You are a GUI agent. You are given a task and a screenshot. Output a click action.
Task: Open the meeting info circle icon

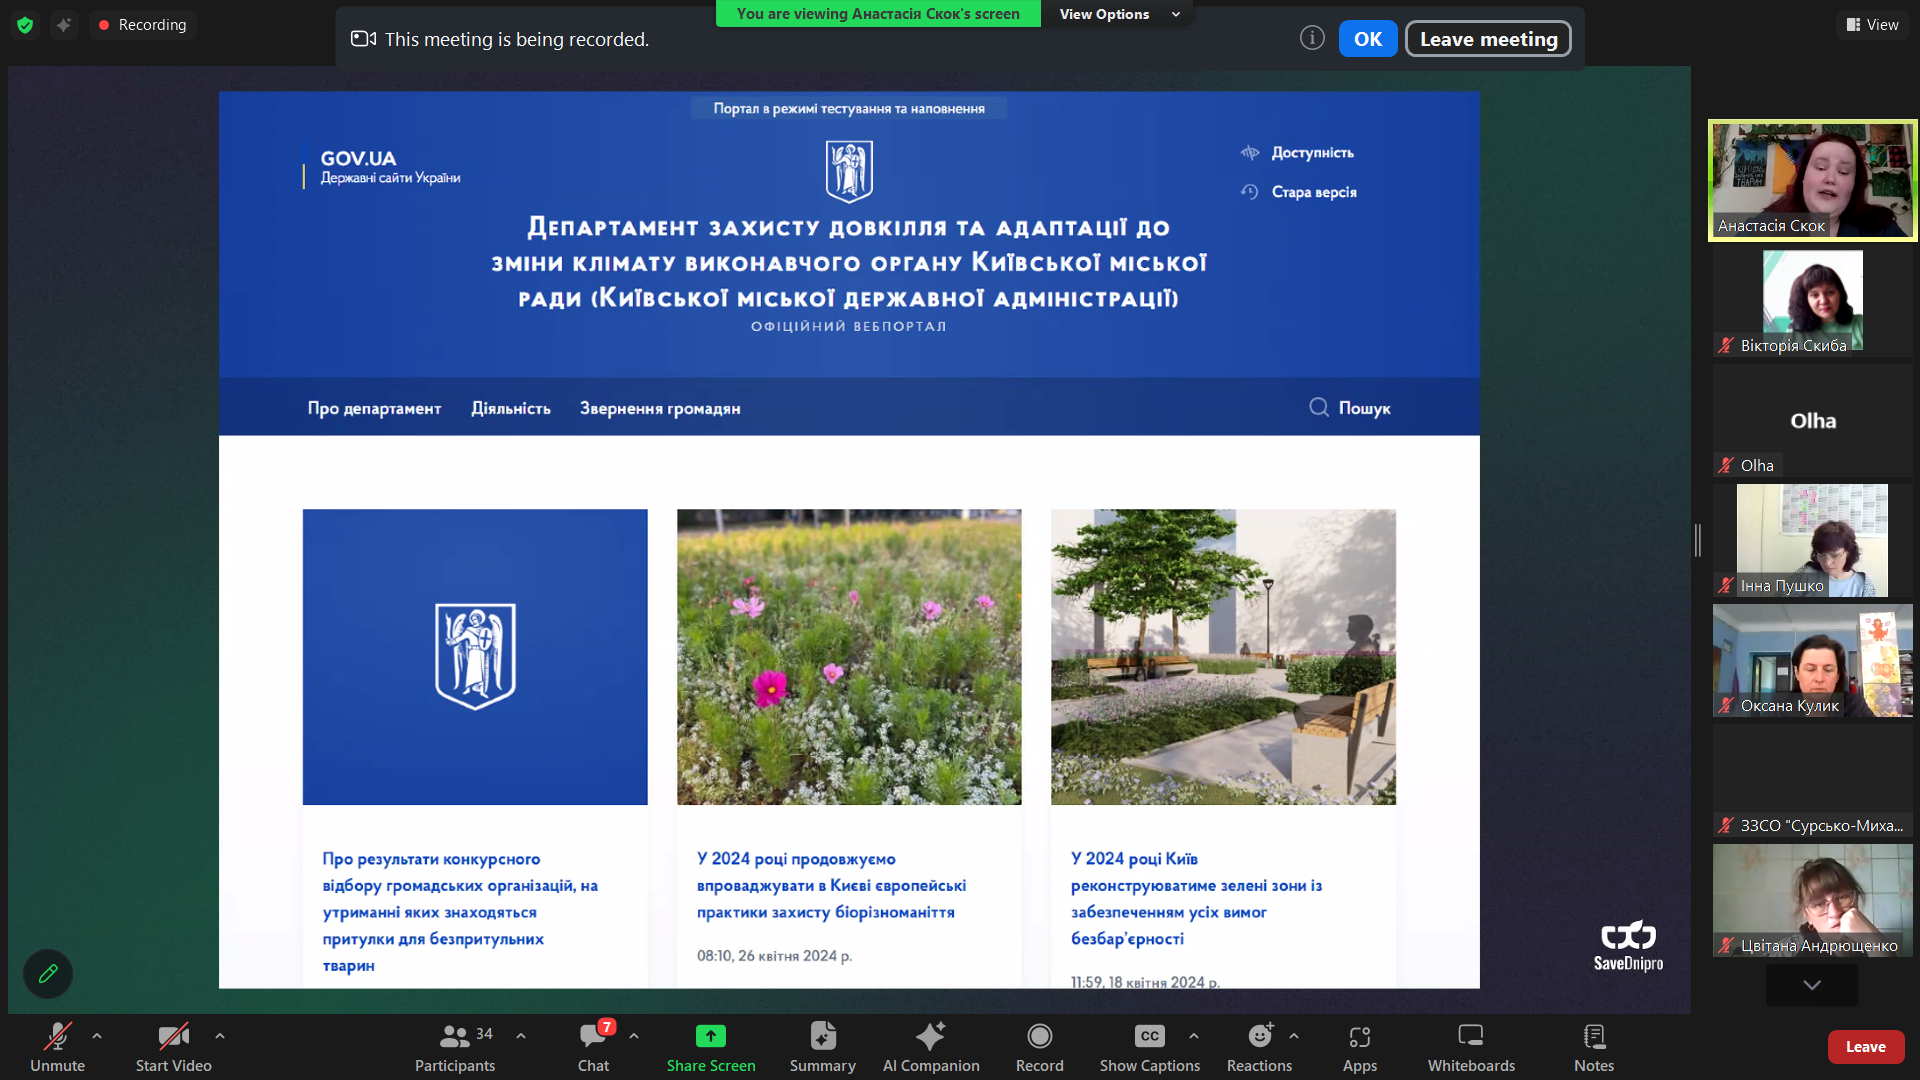pyautogui.click(x=1312, y=38)
